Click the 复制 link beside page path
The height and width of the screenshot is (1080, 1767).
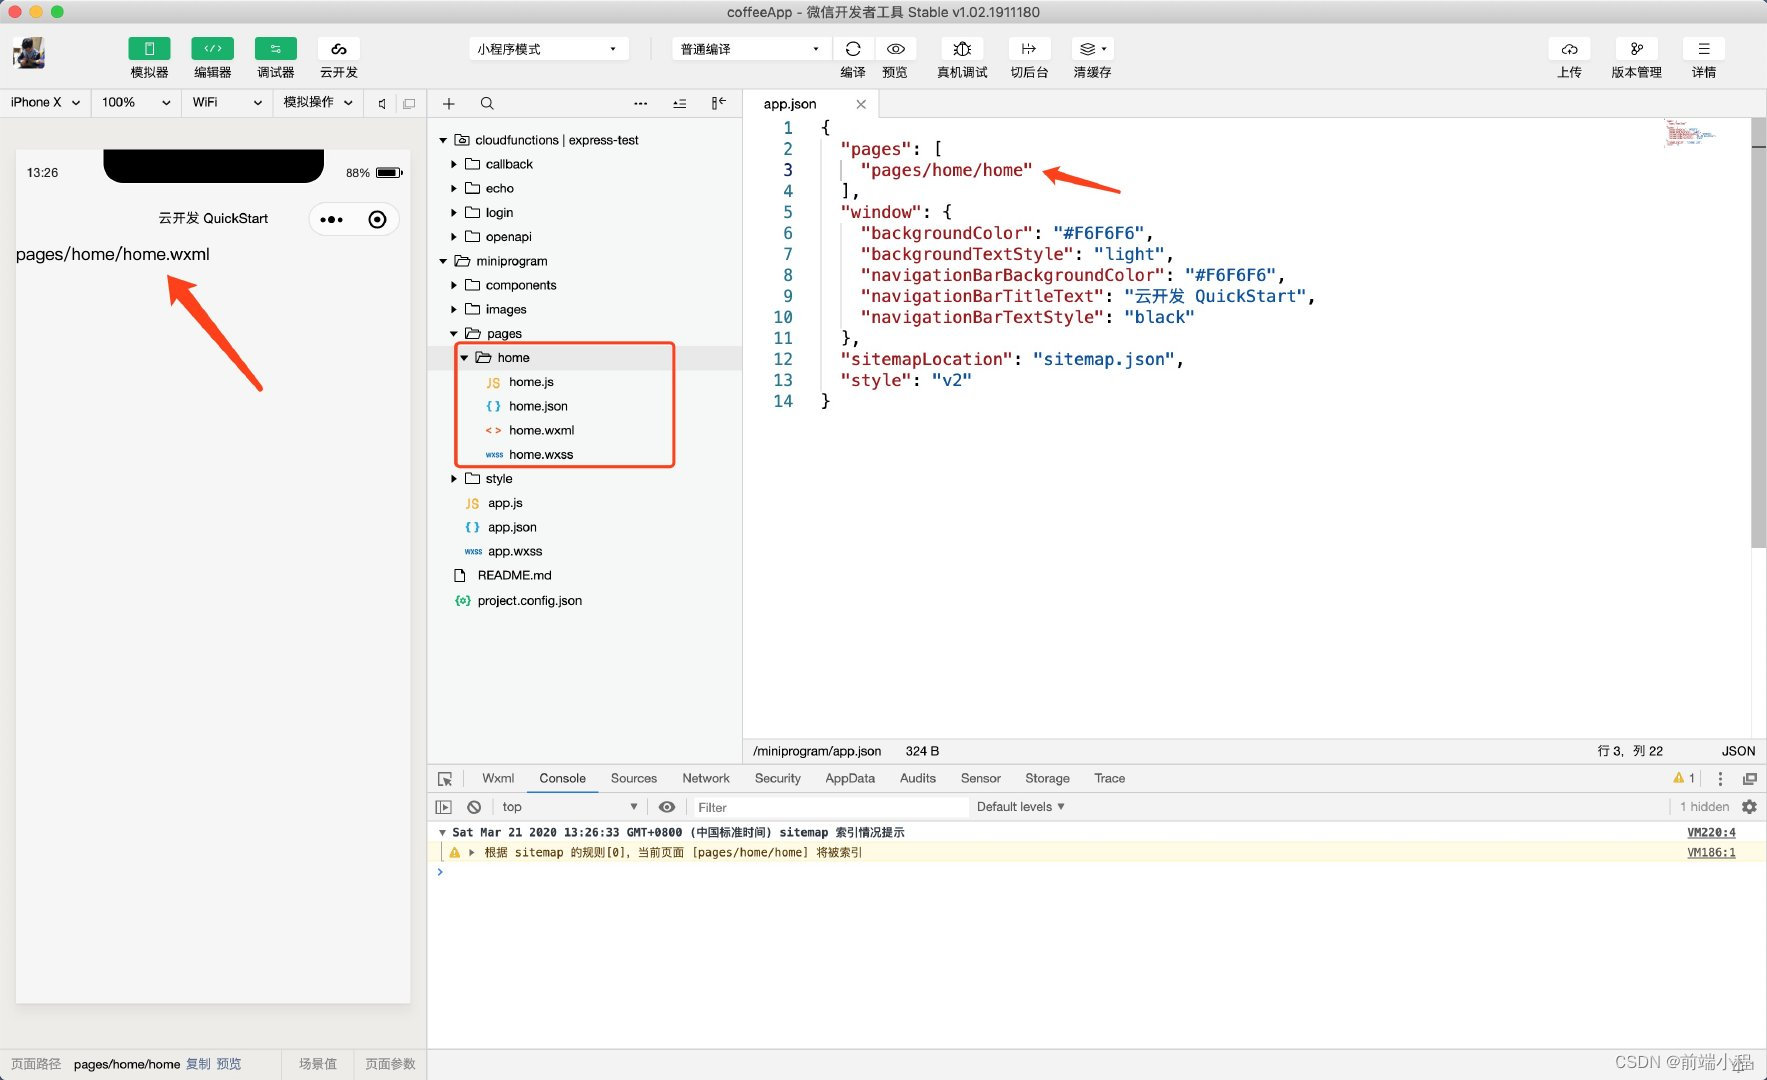(198, 1064)
